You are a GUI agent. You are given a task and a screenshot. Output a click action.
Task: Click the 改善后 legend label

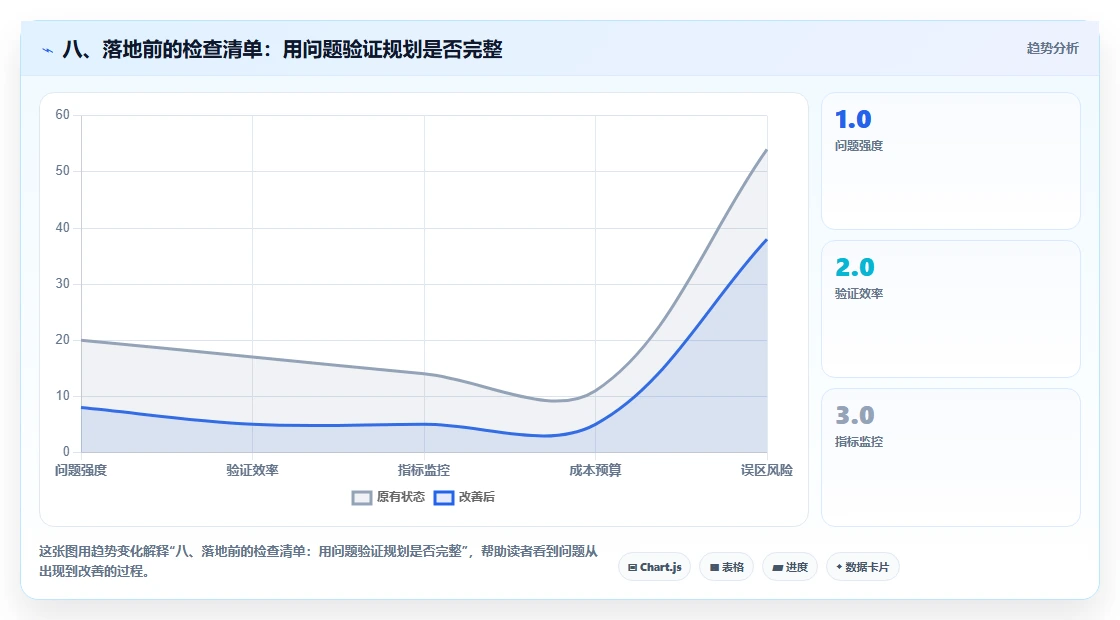point(476,497)
